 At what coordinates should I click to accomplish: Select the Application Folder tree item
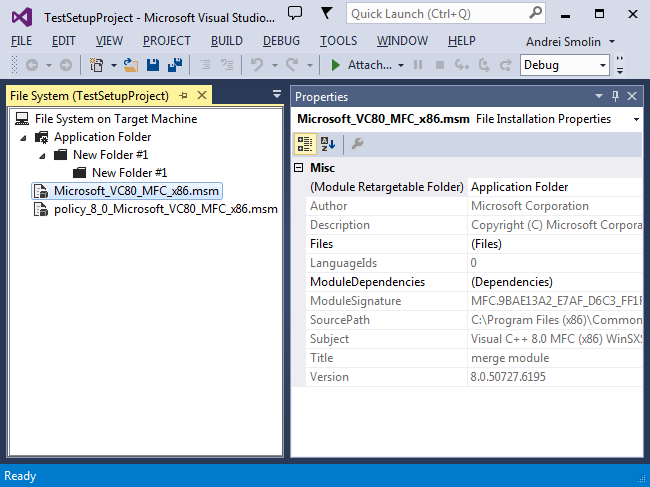(102, 137)
